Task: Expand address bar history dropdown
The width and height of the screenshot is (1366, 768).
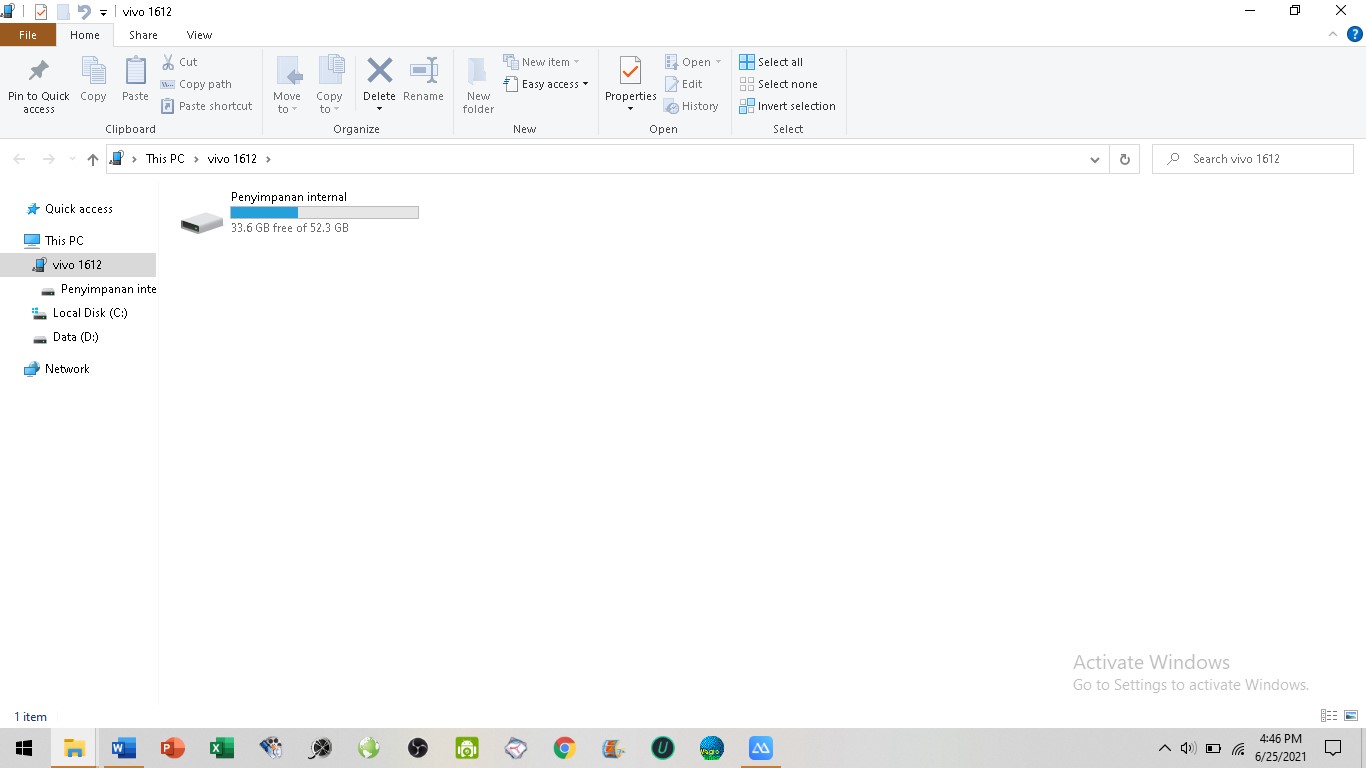Action: 1095,159
